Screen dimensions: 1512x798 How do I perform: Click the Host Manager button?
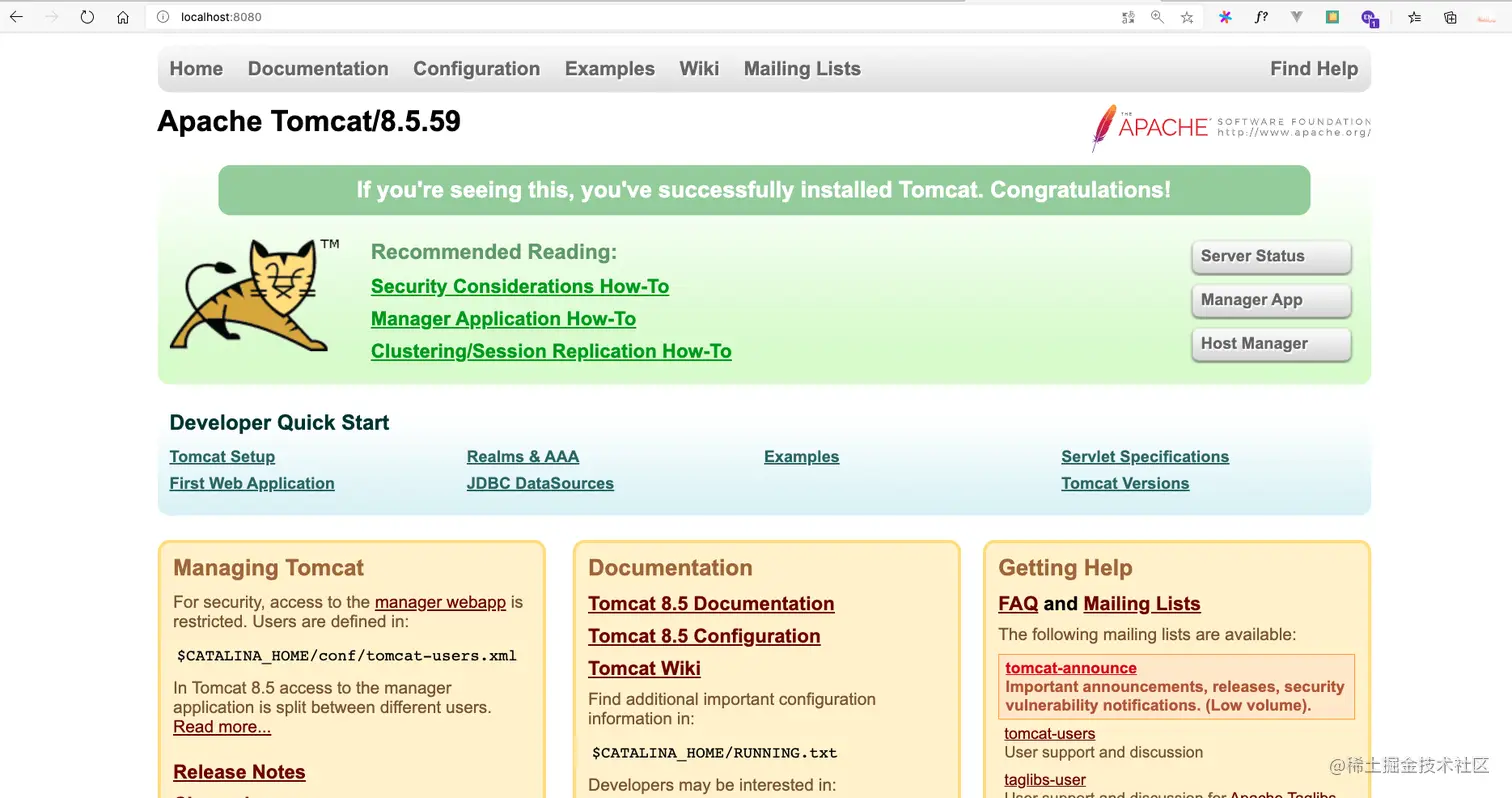click(x=1271, y=343)
